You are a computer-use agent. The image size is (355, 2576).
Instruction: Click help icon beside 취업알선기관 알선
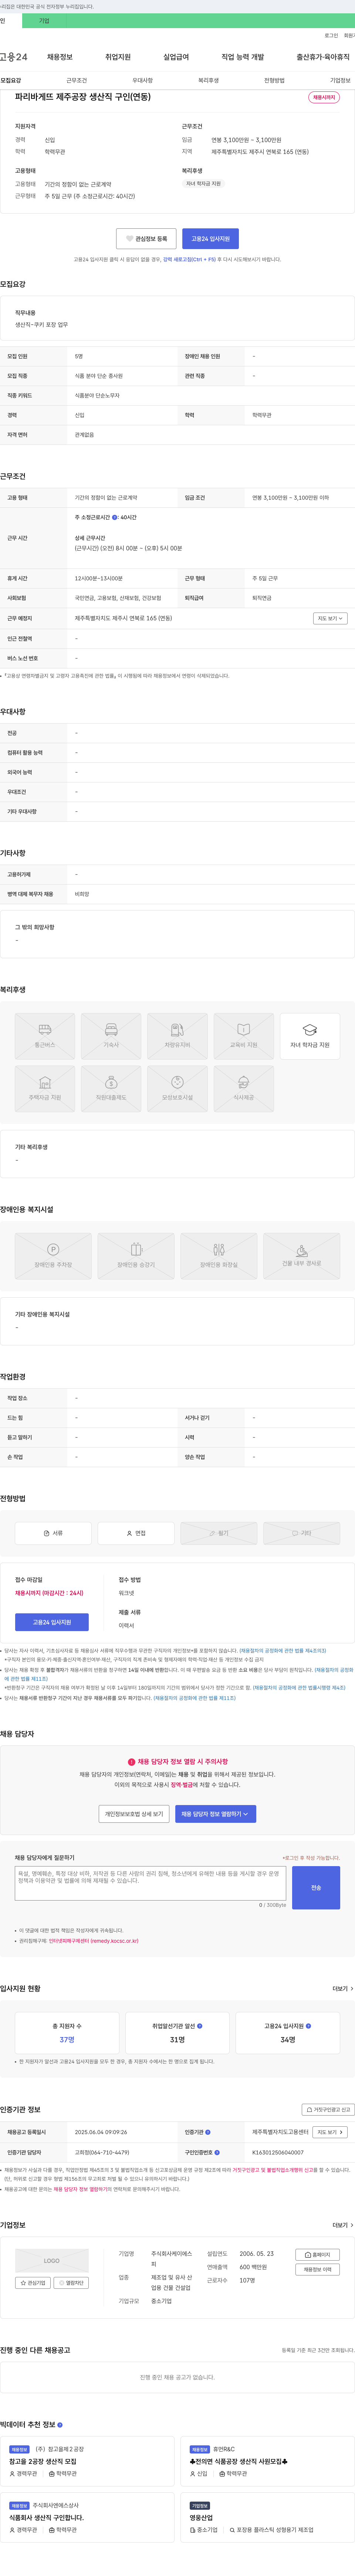pos(200,2026)
